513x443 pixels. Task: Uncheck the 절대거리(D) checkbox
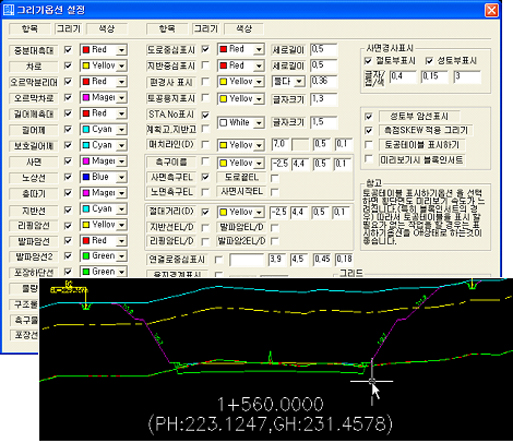pos(205,212)
